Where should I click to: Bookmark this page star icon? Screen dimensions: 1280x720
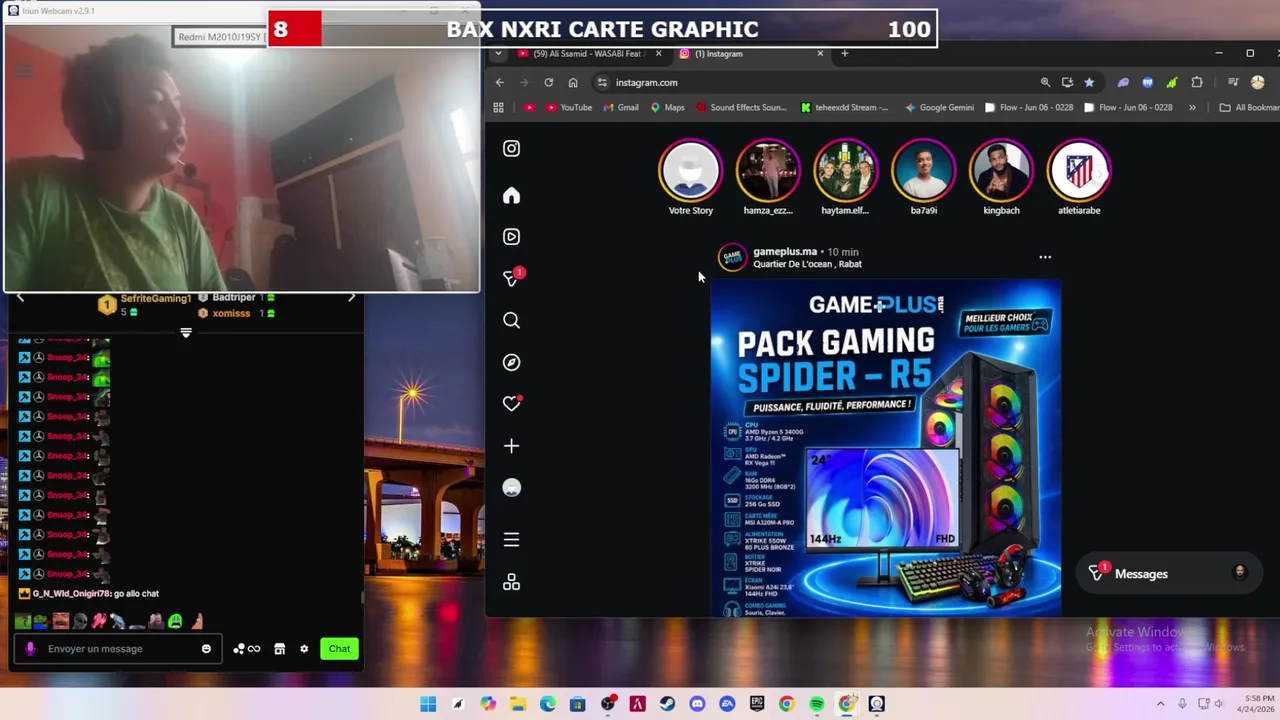point(1089,82)
